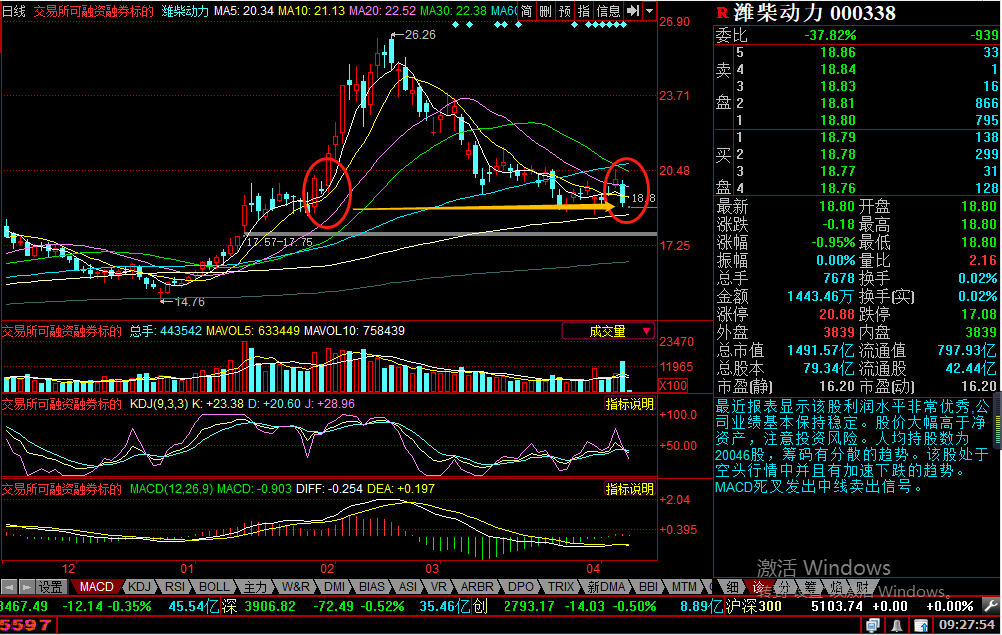This screenshot has height=635, width=1002.
Task: Click the 涨停 limit-up price 20.88
Action: [x=837, y=314]
